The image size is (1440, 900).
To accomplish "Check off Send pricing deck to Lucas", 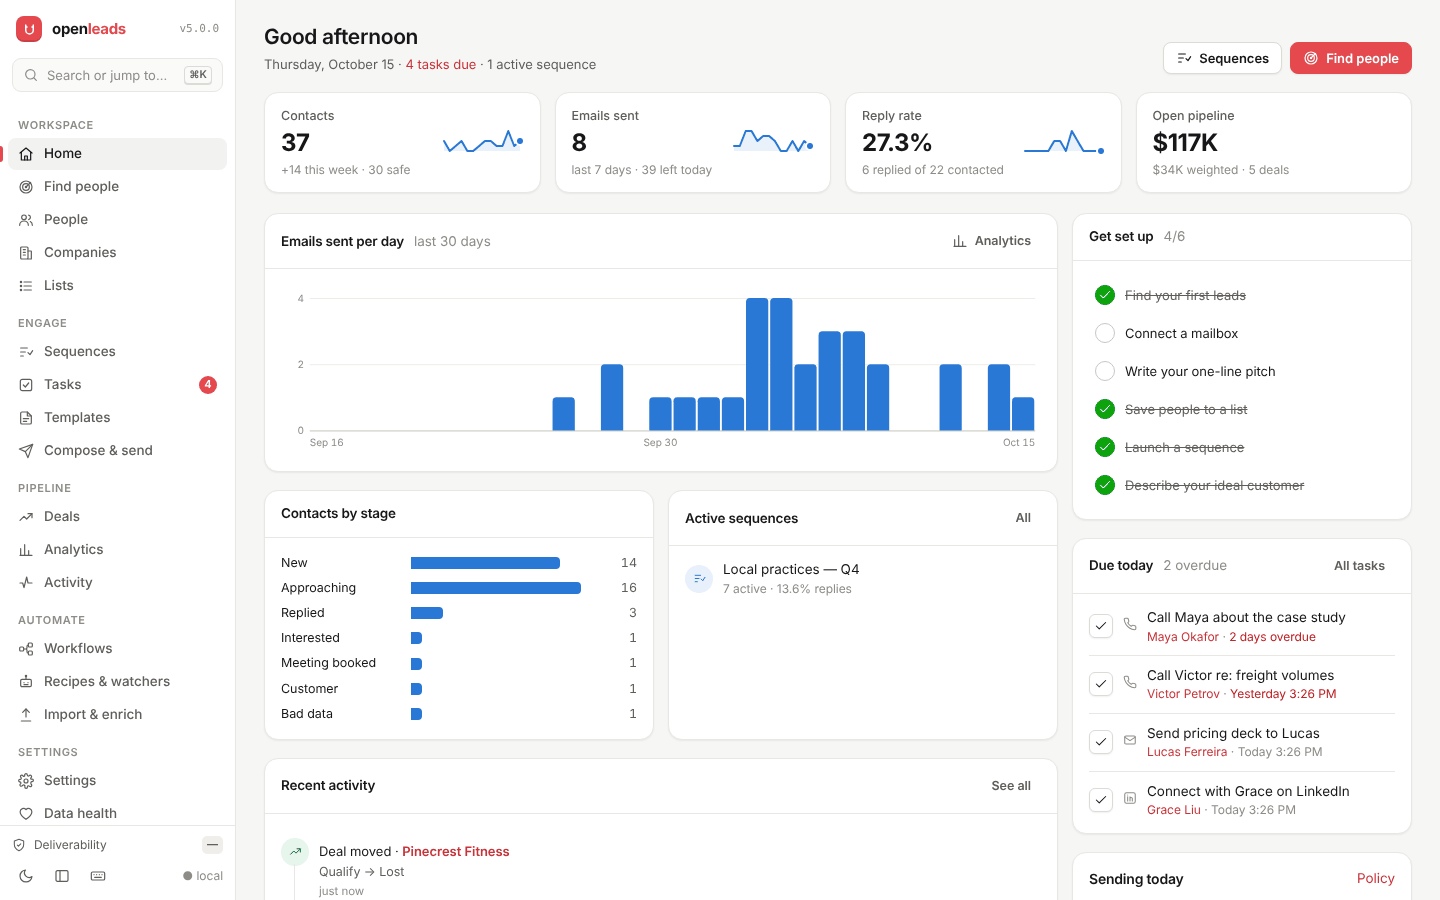I will coord(1101,742).
